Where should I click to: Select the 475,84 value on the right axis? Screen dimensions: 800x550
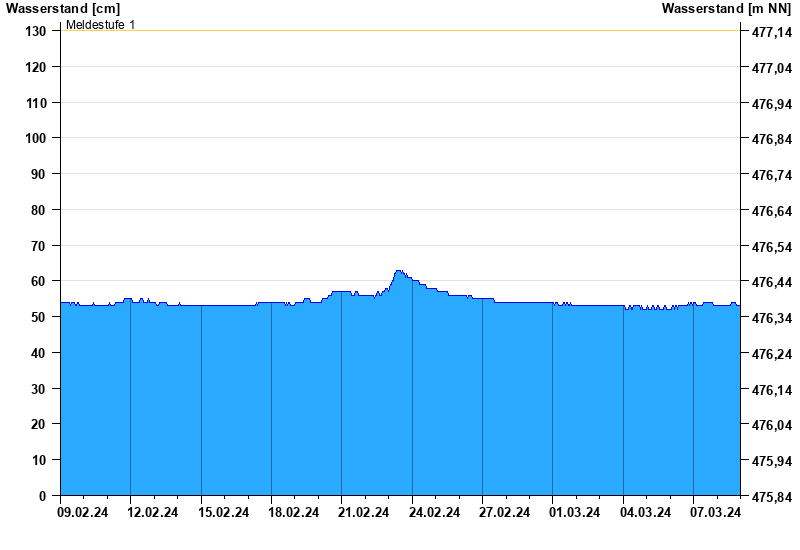coord(768,497)
